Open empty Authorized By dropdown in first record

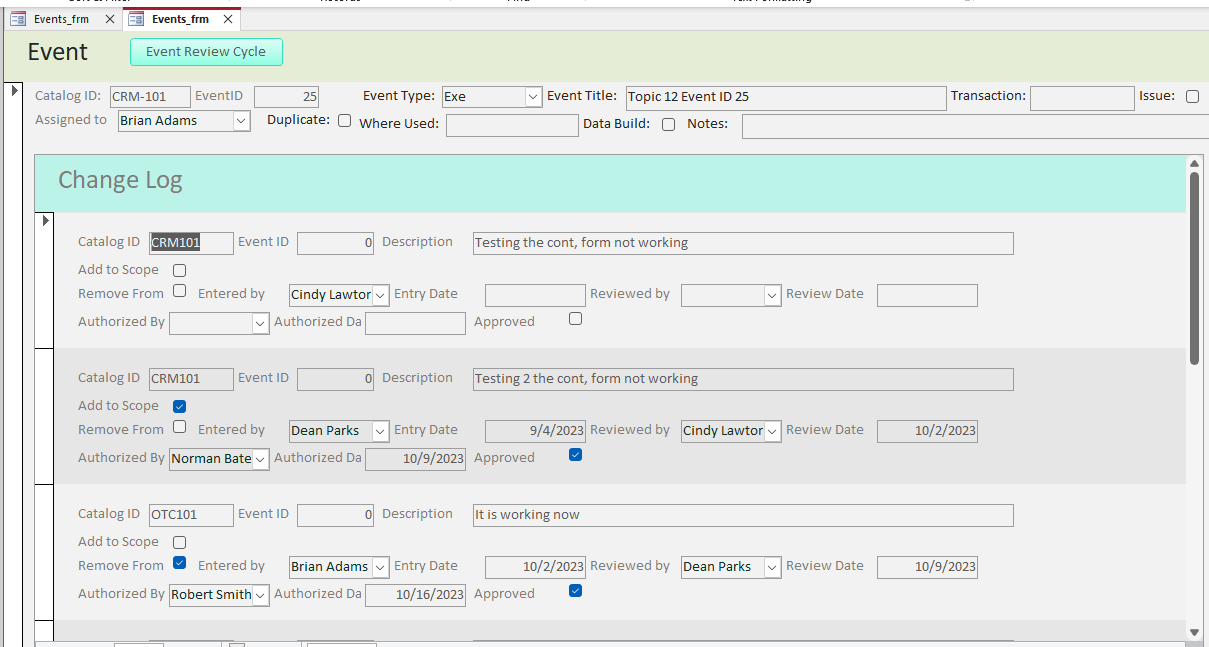point(260,323)
